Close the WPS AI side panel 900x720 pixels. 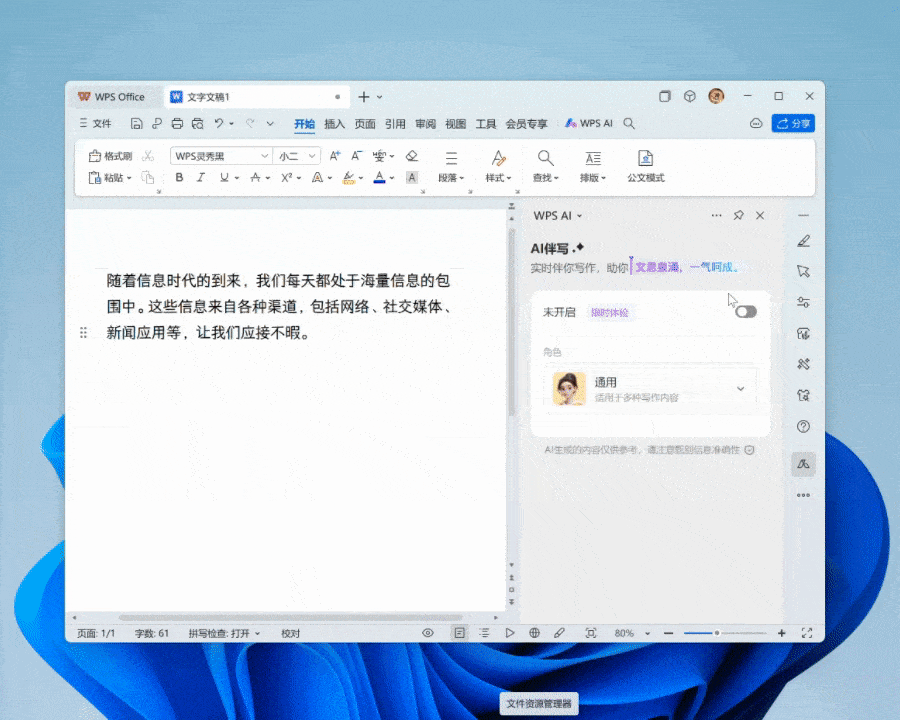coord(760,215)
